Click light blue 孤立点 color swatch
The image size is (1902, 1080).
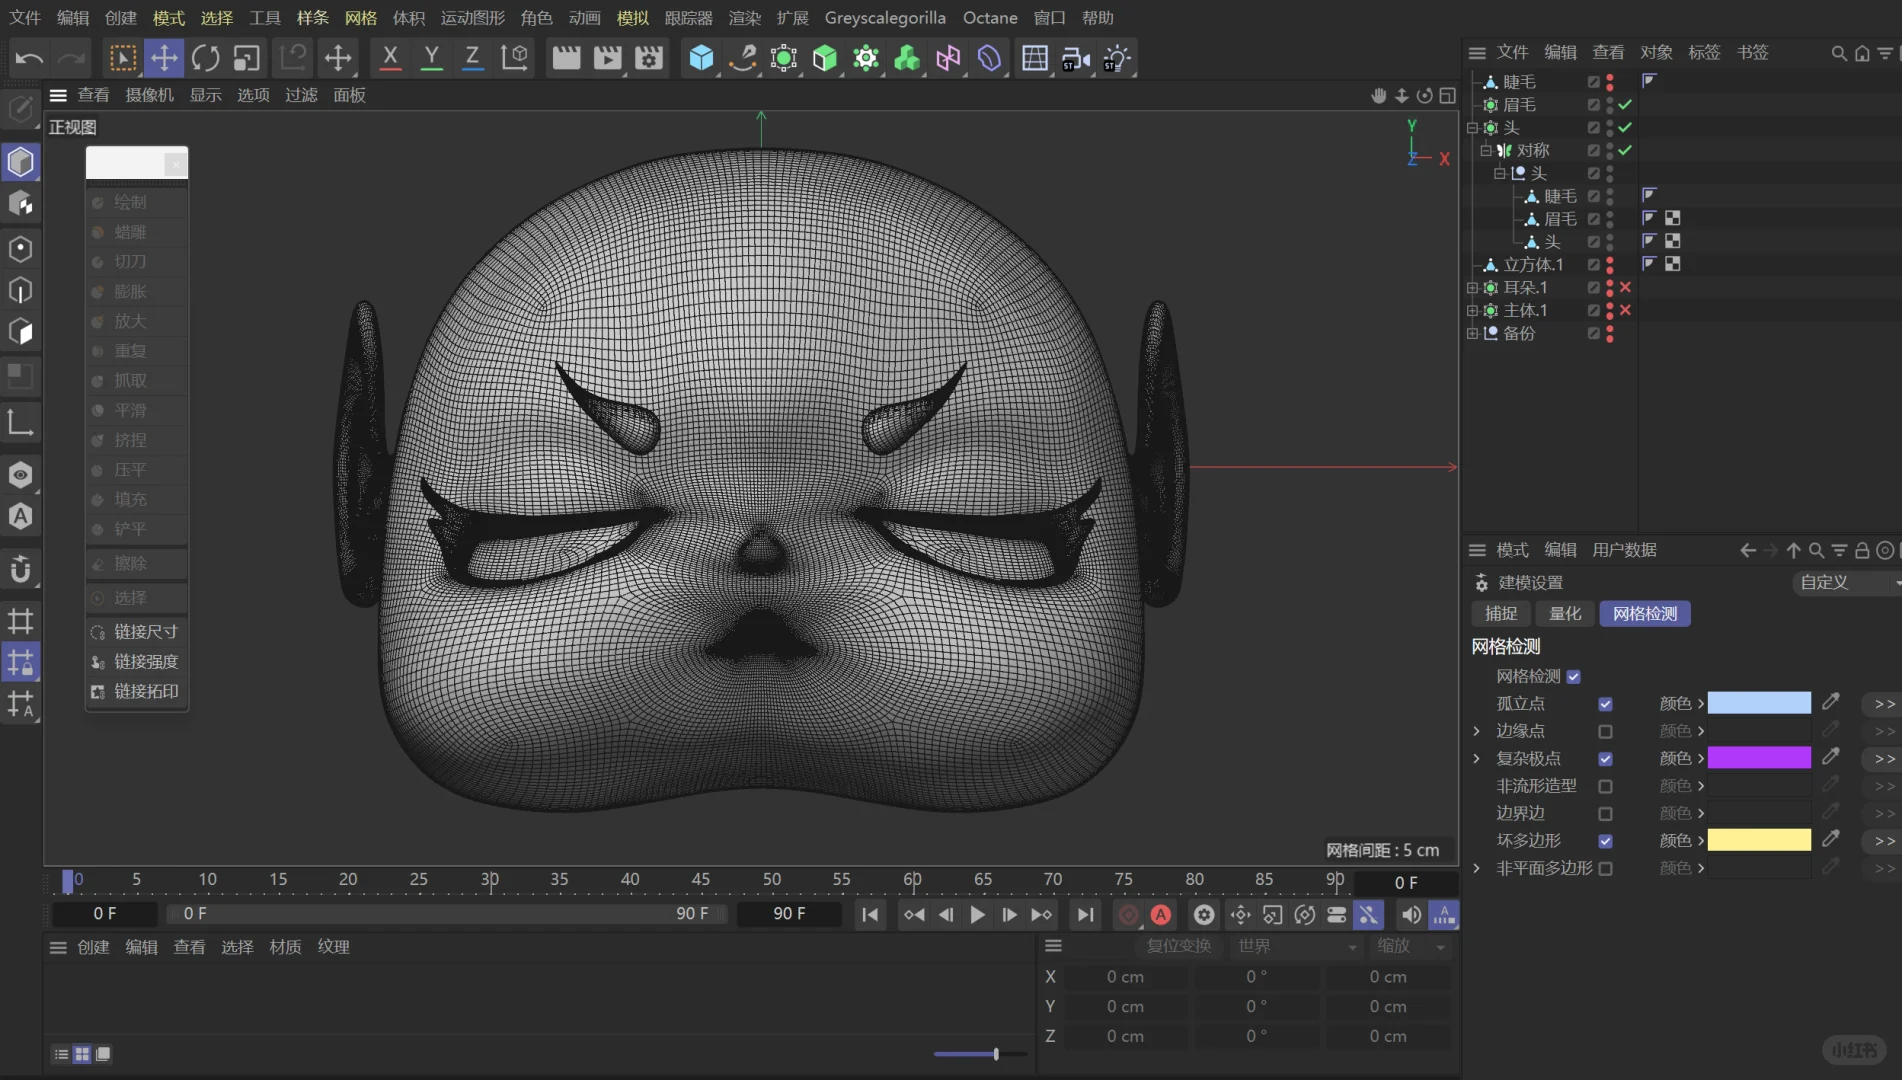[1759, 703]
